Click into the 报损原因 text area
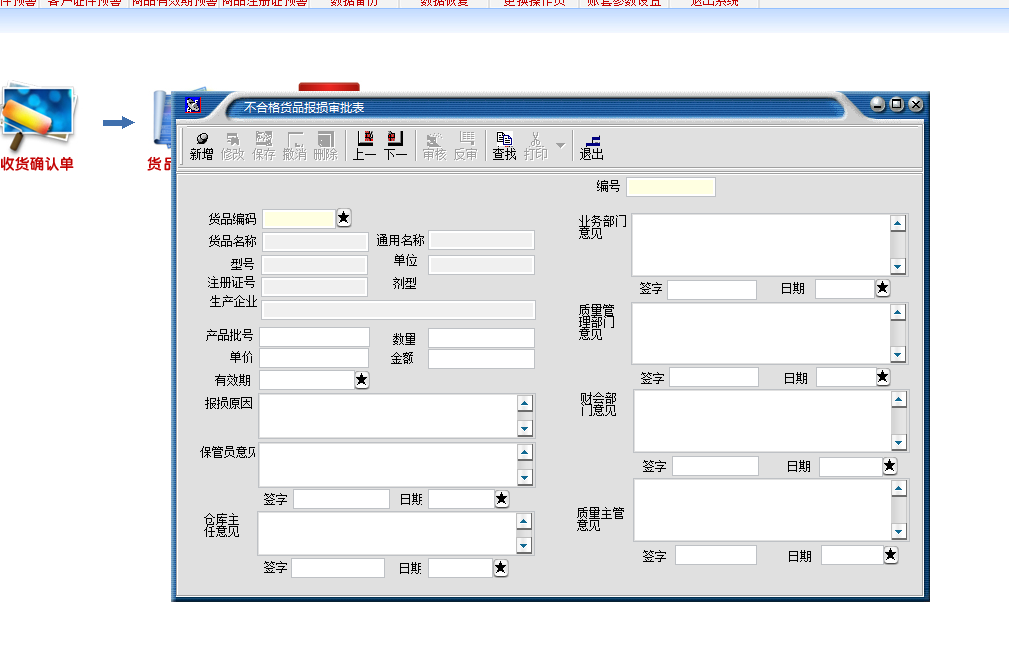This screenshot has width=1009, height=668. 387,416
